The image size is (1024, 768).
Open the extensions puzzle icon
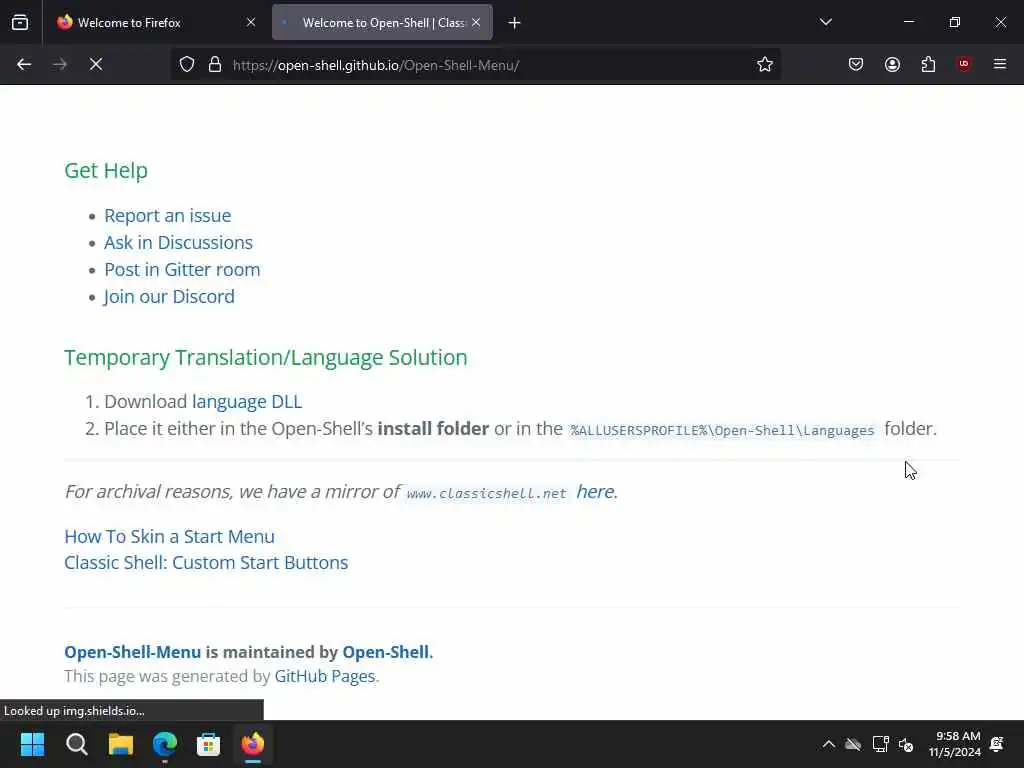928,64
